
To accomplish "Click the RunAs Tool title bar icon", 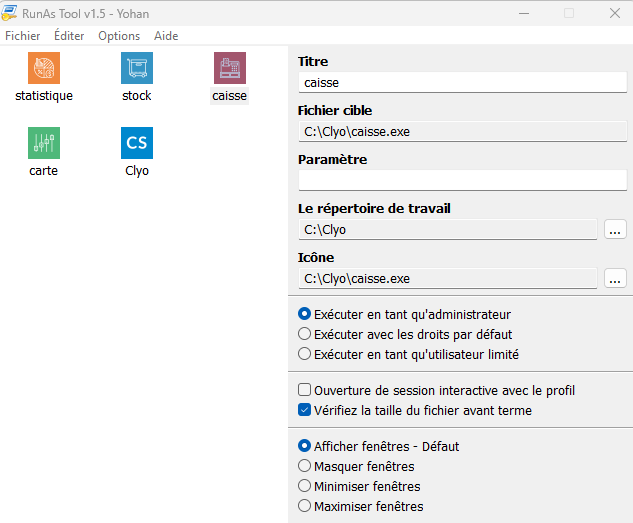I will point(12,13).
